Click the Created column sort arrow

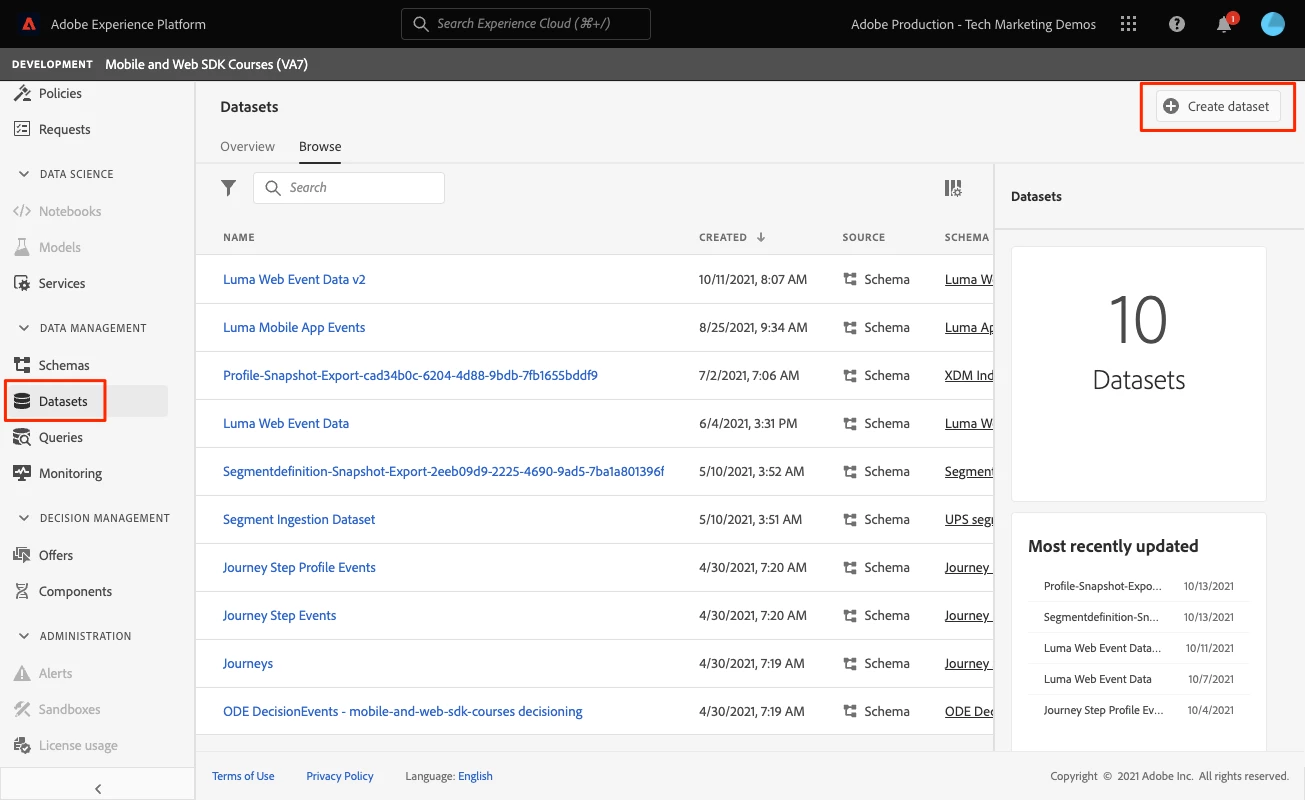coord(761,237)
